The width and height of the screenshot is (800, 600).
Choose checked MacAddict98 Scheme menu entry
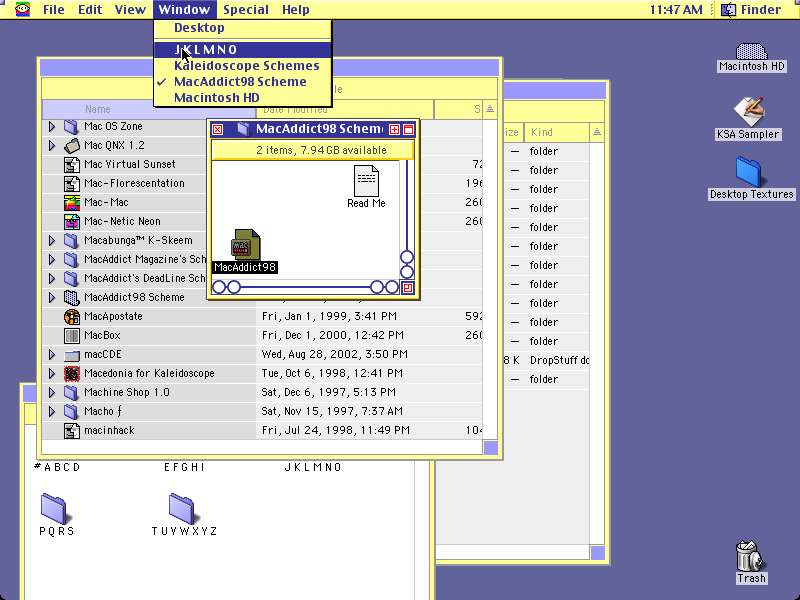click(243, 82)
